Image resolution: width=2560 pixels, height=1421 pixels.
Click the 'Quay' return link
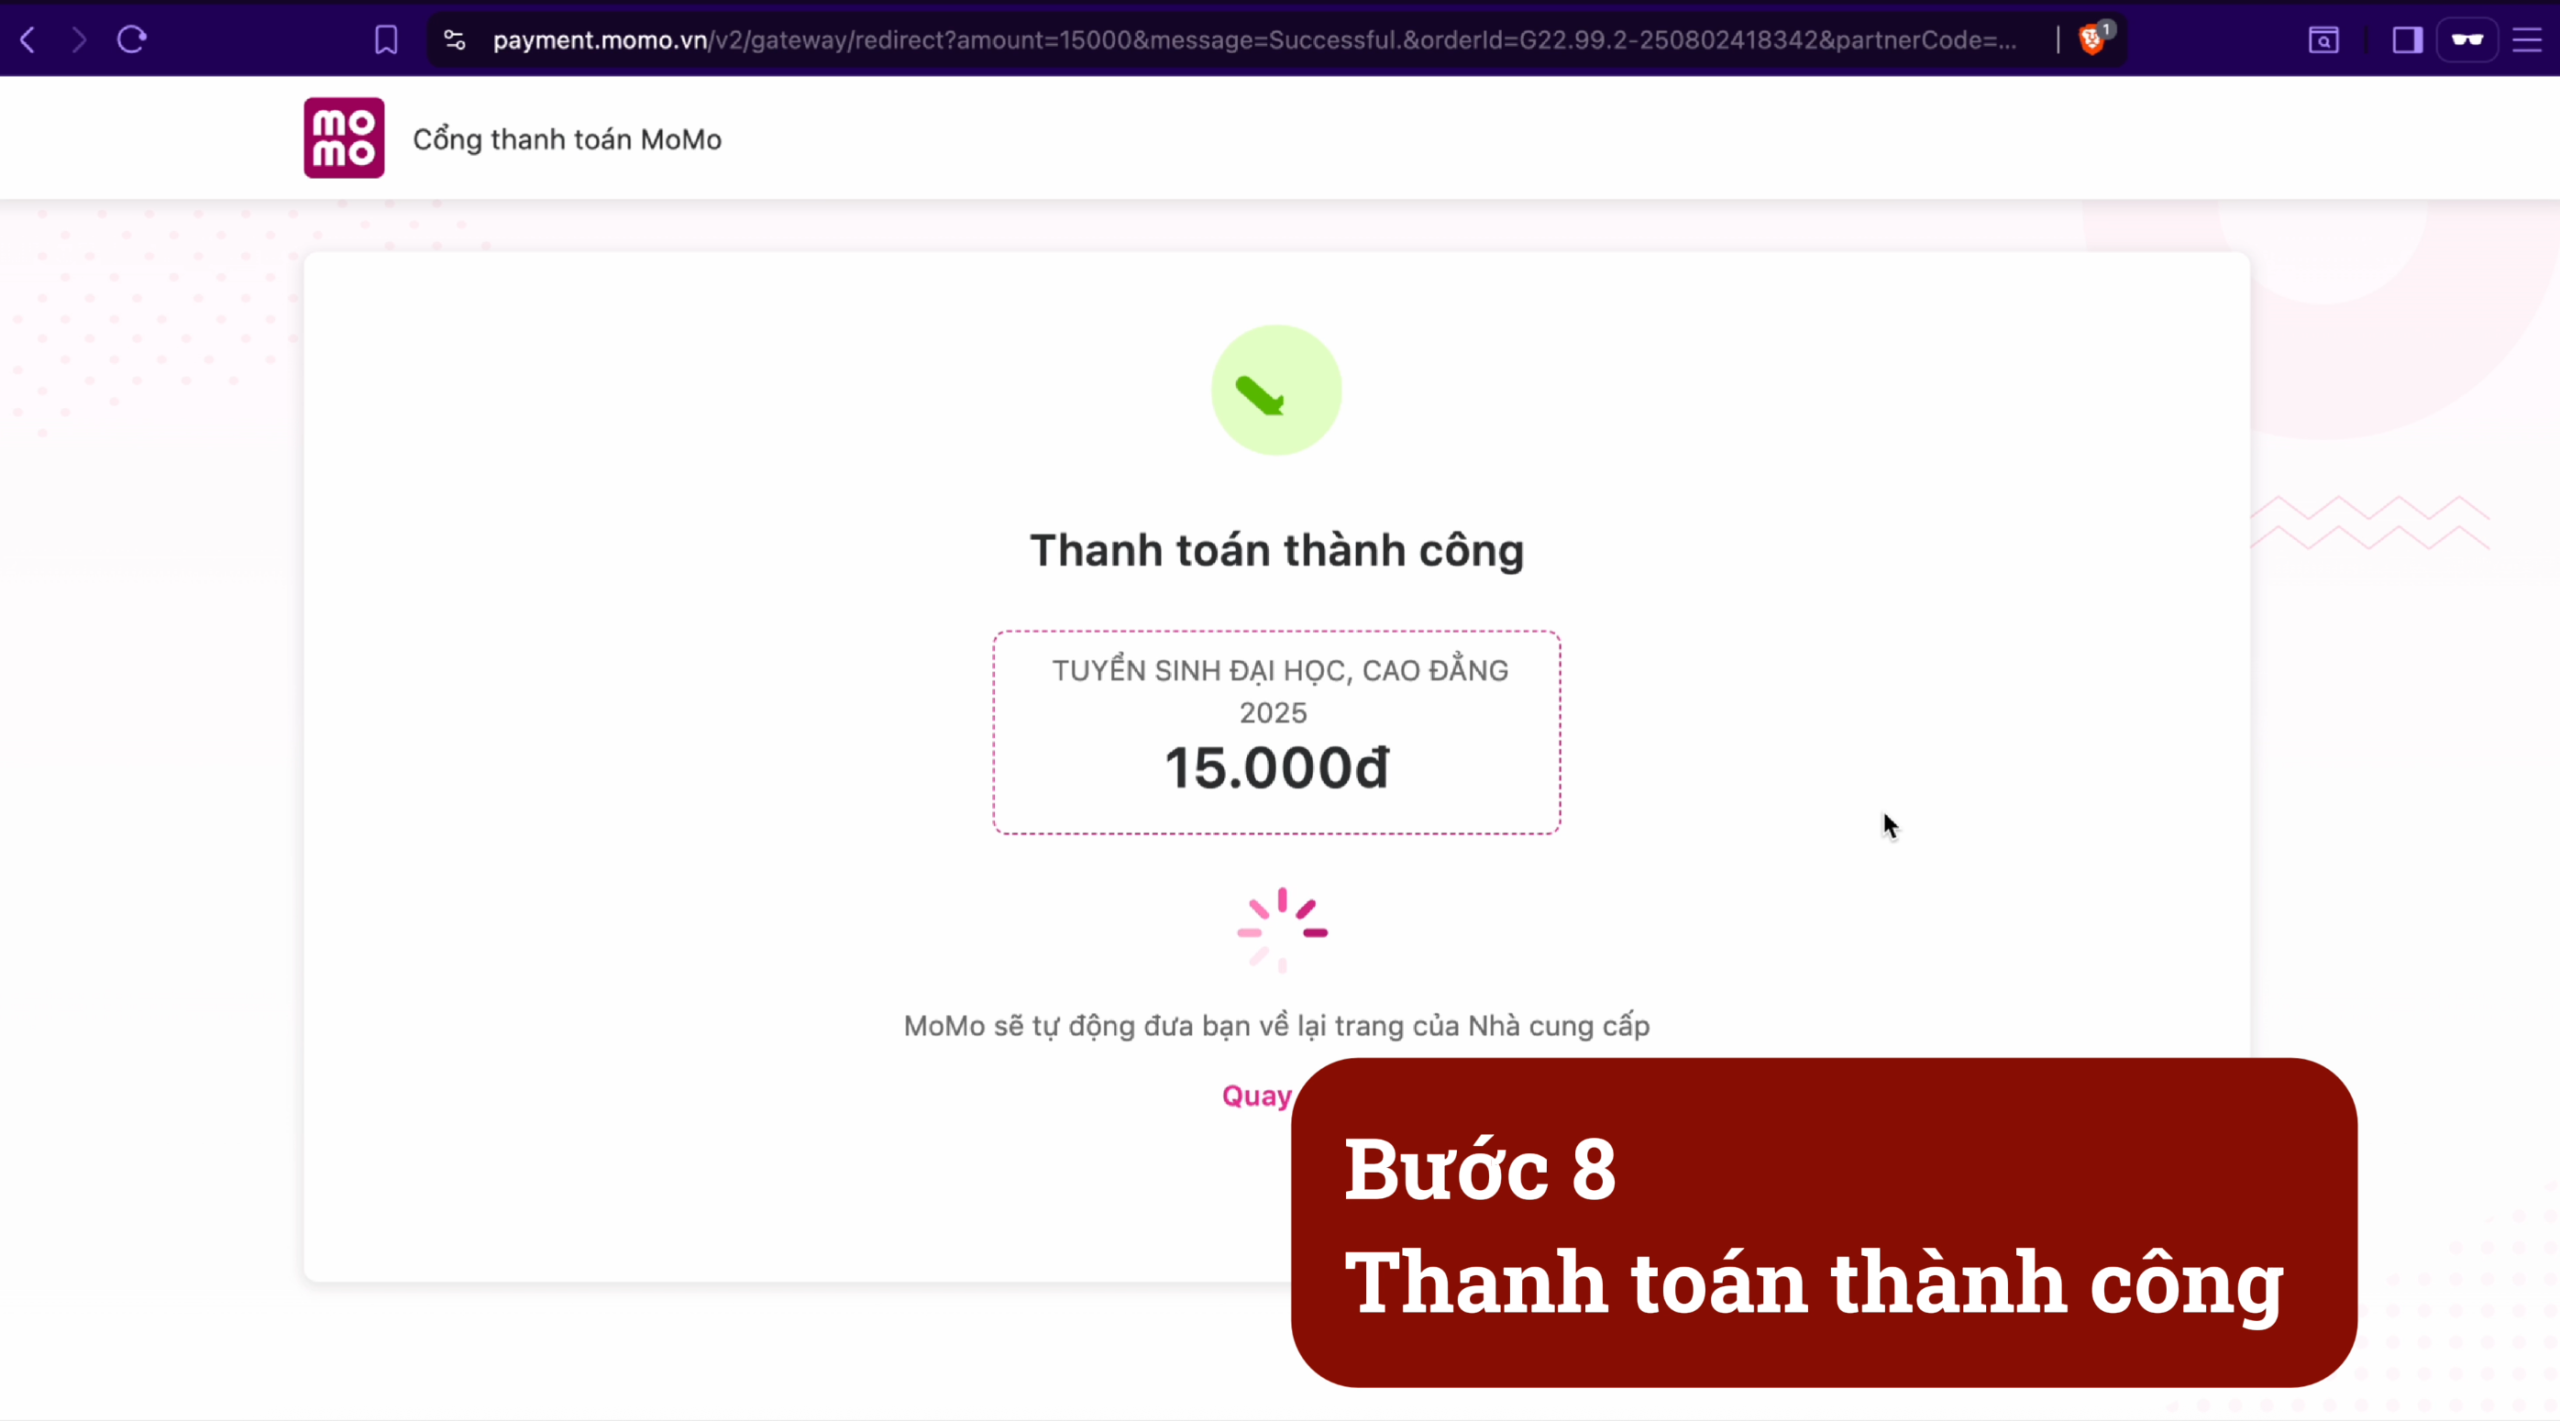[x=1257, y=1096]
